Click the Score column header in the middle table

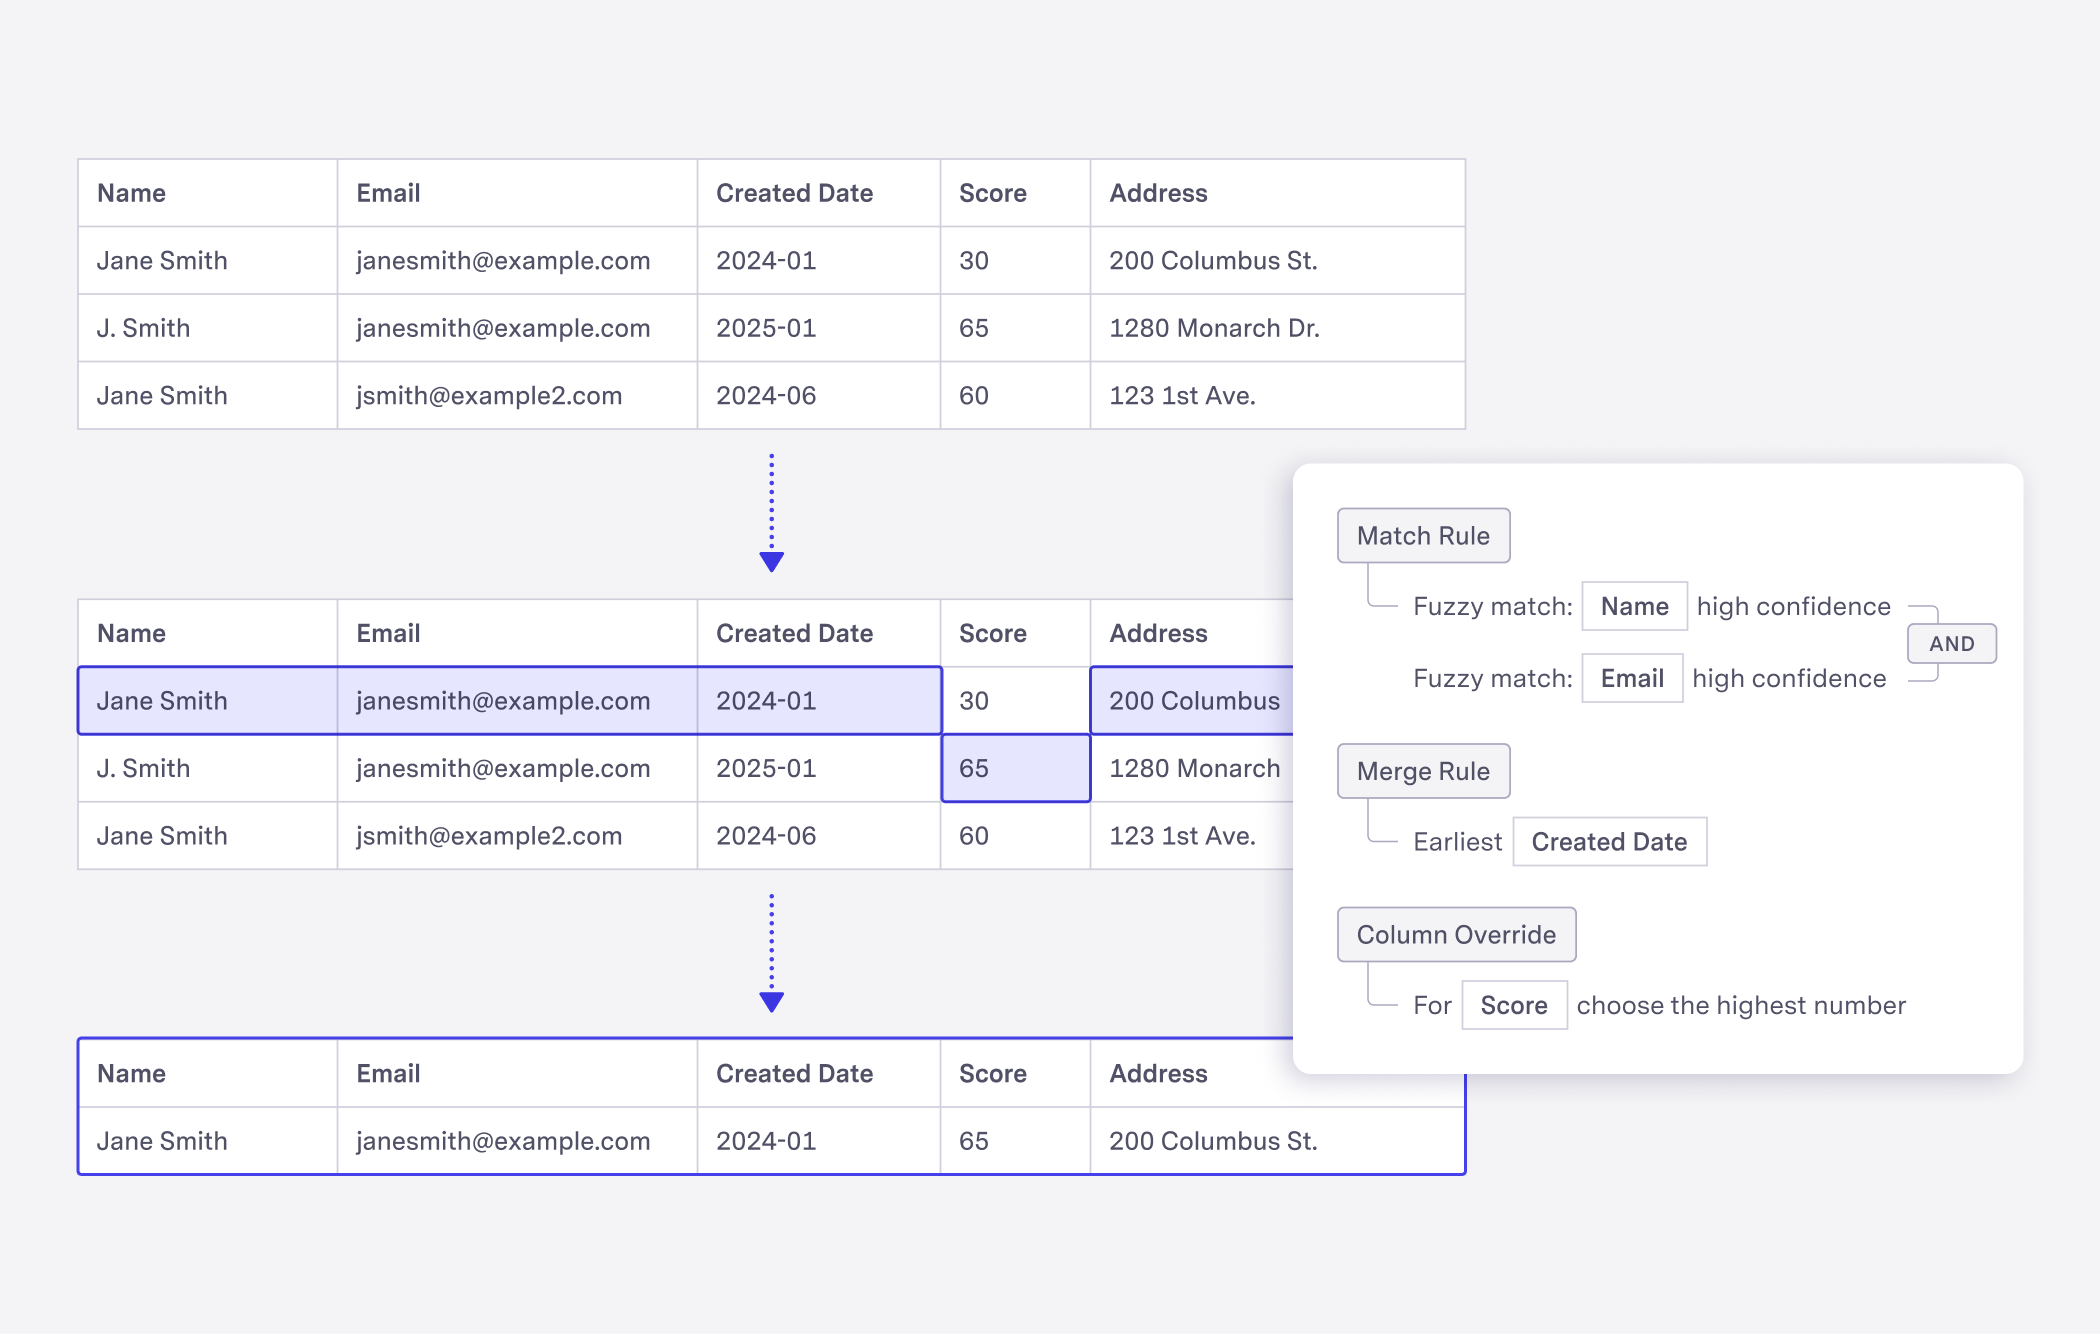(x=992, y=632)
